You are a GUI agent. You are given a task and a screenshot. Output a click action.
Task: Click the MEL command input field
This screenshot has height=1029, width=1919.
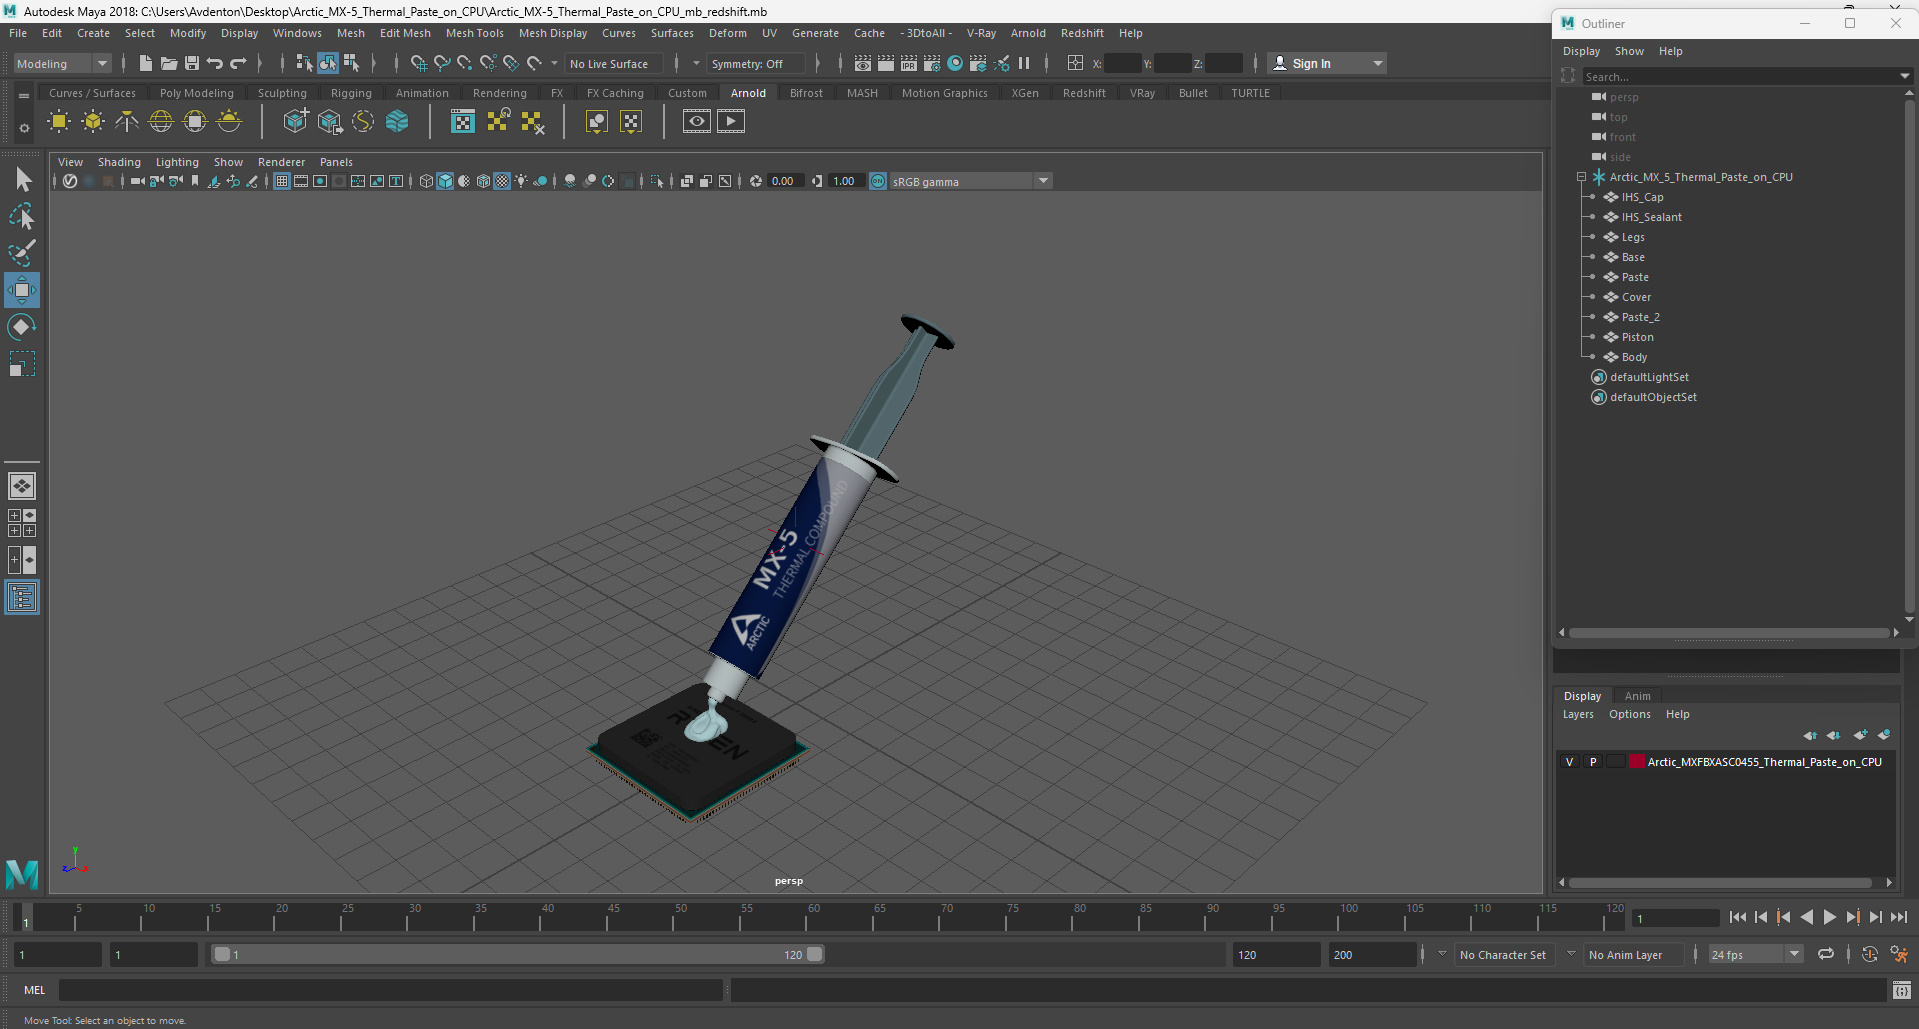tap(390, 990)
